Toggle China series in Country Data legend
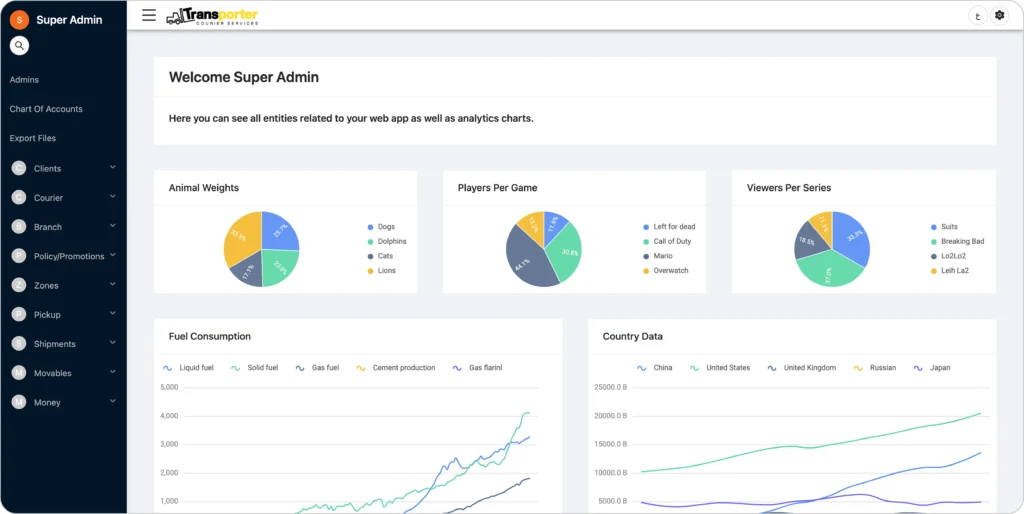Image resolution: width=1024 pixels, height=514 pixels. [x=654, y=368]
